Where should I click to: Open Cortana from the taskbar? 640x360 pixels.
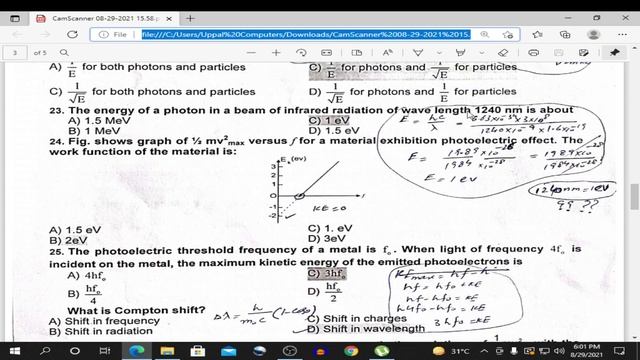tap(75, 351)
